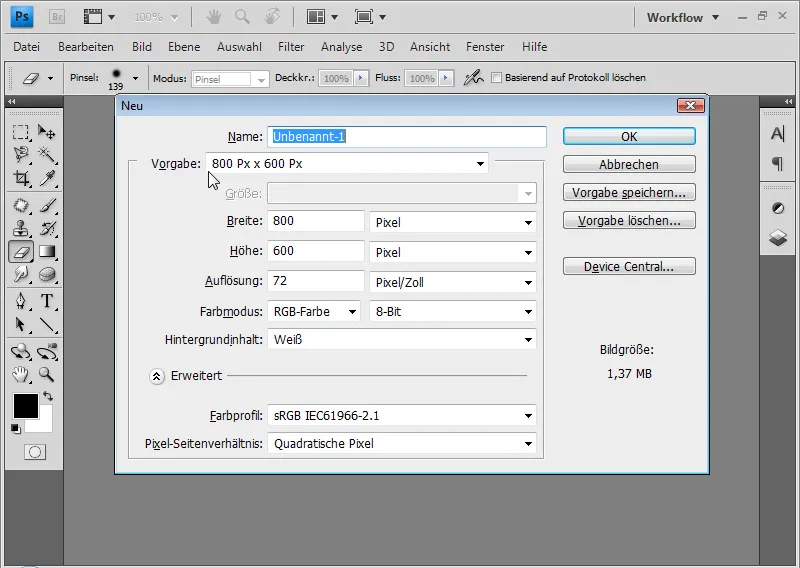Open the 8-Bit depth dropdown
Screen dimensions: 800x568
click(x=453, y=311)
